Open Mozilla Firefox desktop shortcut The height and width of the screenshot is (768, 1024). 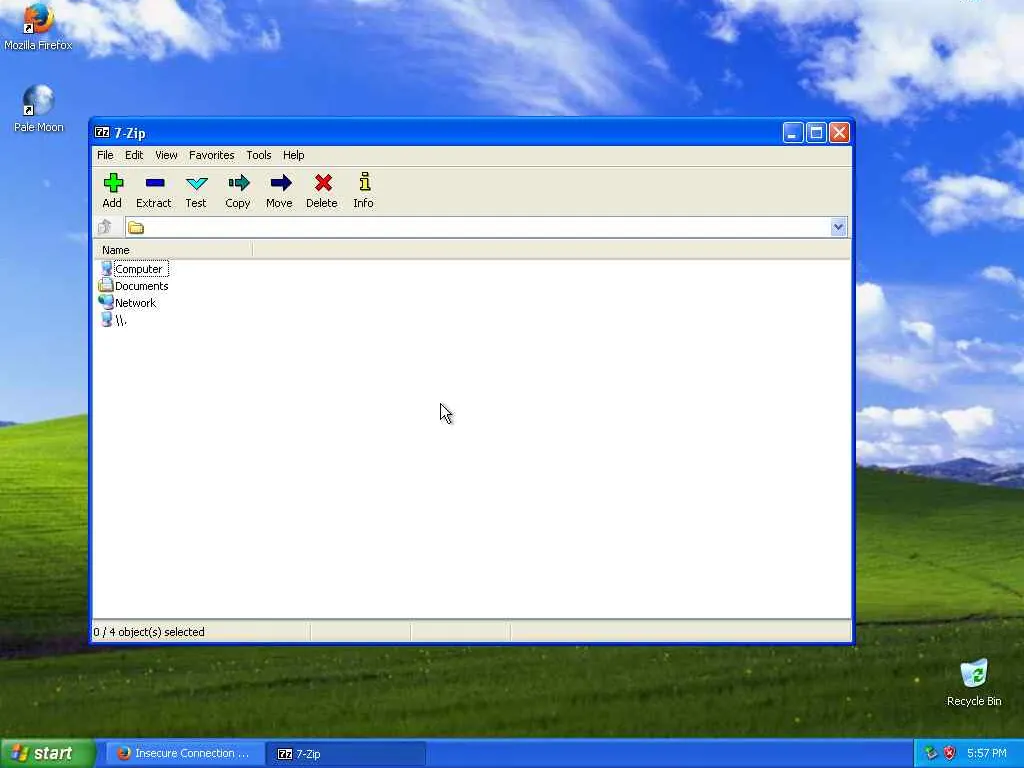coord(38,26)
